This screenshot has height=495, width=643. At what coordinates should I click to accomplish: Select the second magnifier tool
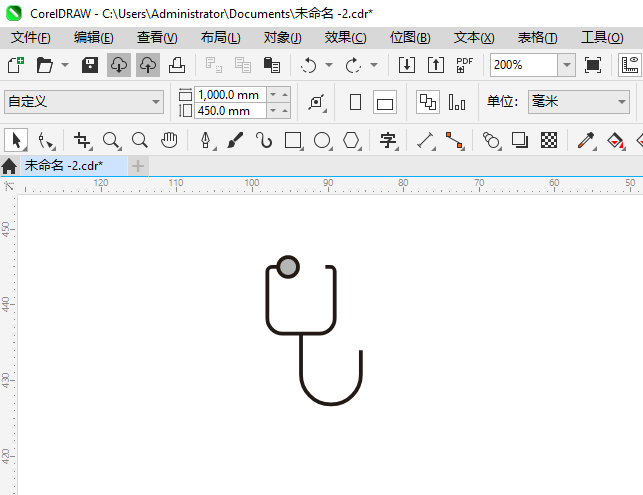140,140
